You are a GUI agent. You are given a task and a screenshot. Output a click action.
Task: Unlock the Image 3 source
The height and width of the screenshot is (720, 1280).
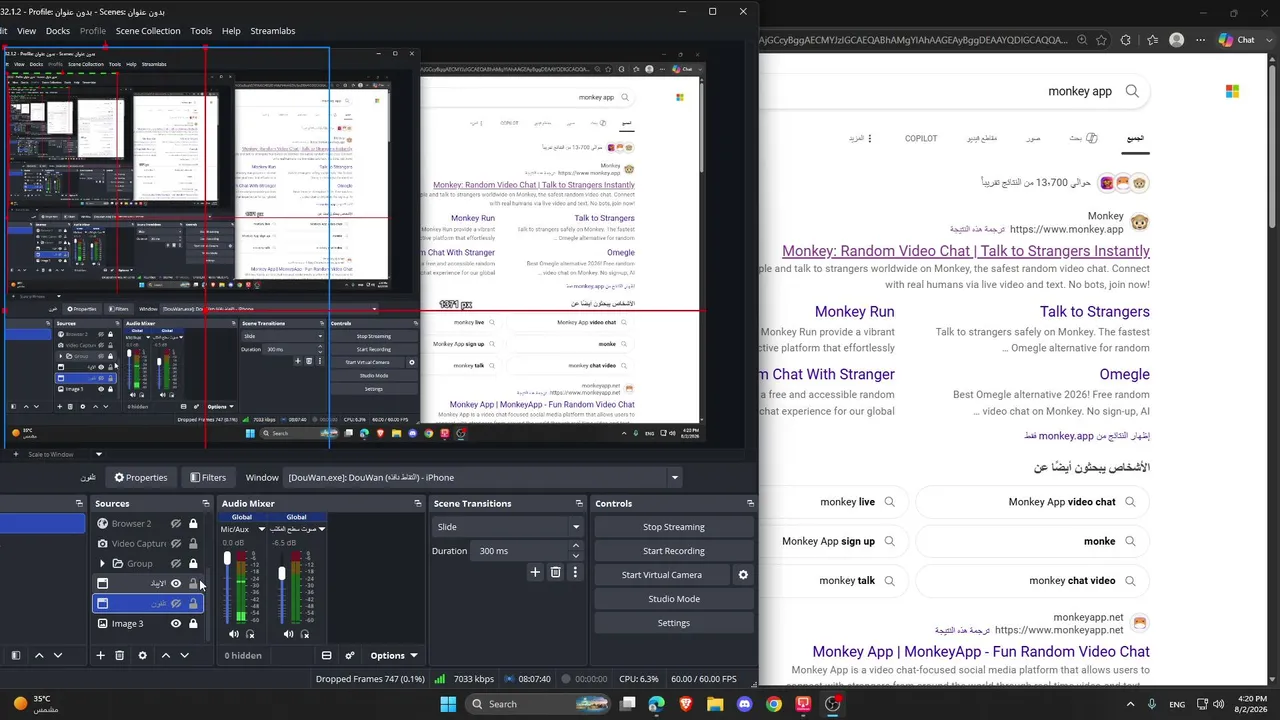click(193, 623)
